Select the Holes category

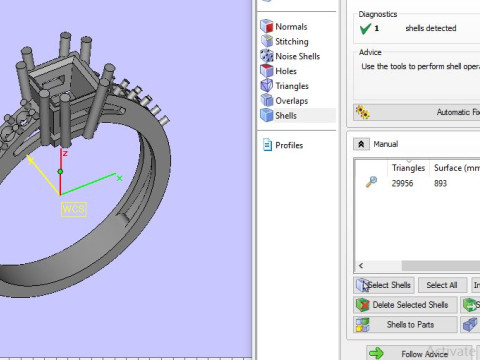(286, 71)
